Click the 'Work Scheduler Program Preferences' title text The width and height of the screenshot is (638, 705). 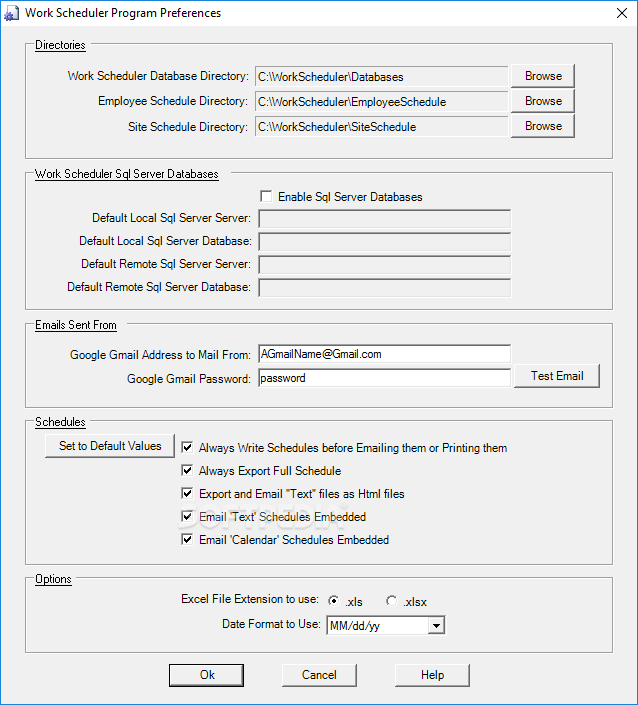pos(123,13)
